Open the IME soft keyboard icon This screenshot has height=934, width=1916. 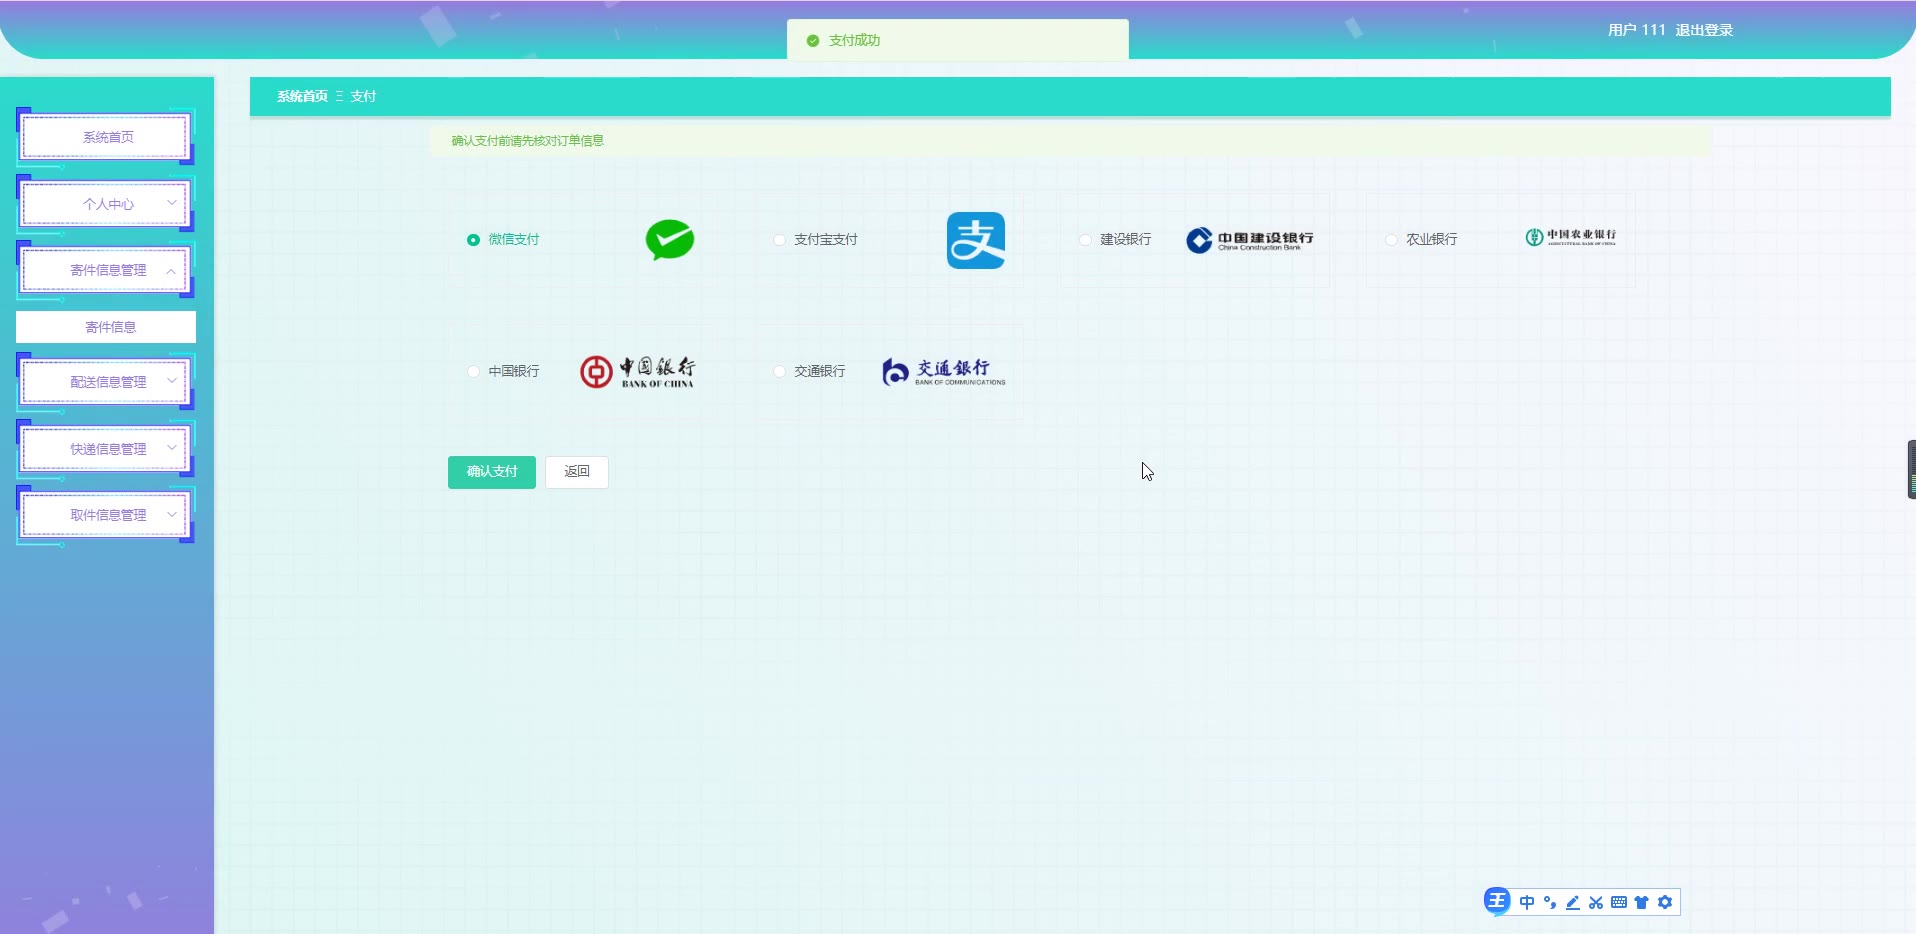[x=1619, y=902]
